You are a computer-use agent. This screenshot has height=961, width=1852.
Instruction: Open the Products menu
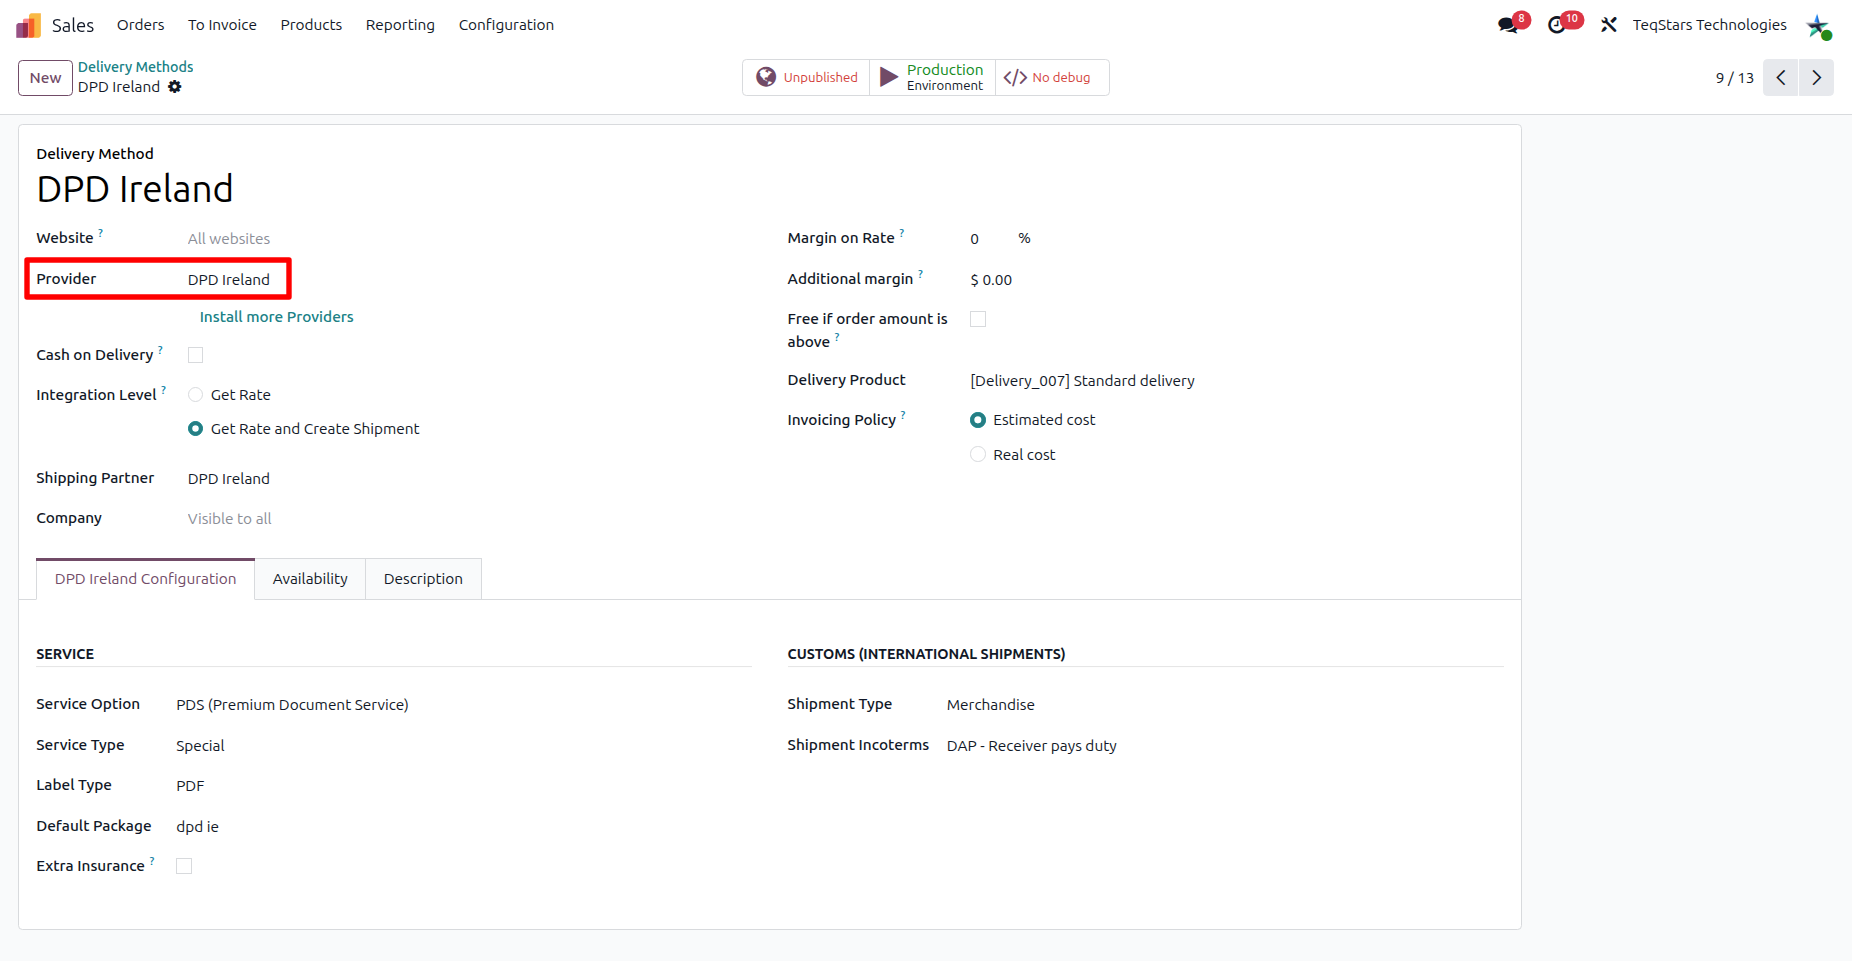[x=311, y=25]
